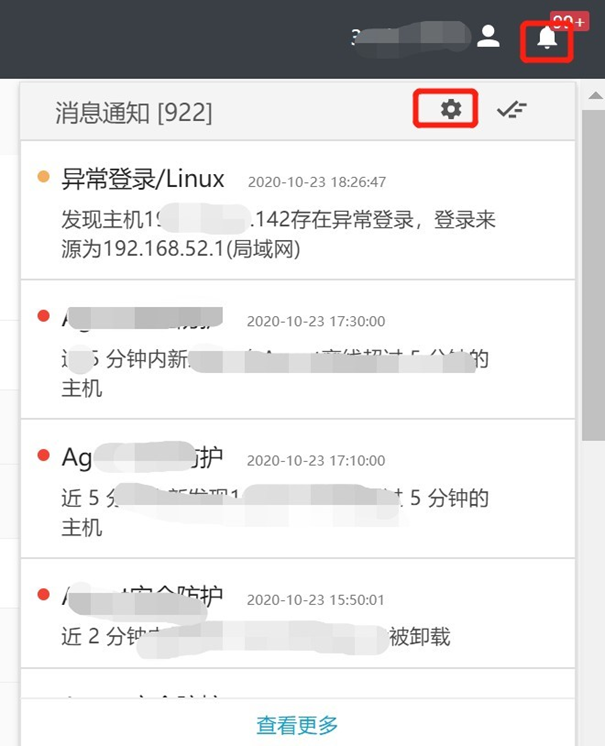The width and height of the screenshot is (605, 746).
Task: Open the alert ending with 被卸载
Action: 298,614
